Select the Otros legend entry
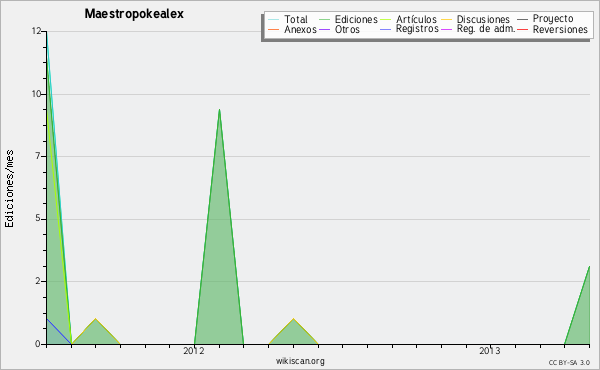This screenshot has width=600, height=370. point(347,29)
